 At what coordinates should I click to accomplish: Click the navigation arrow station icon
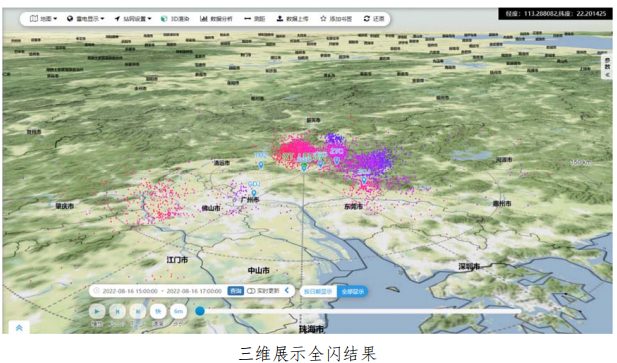point(117,18)
